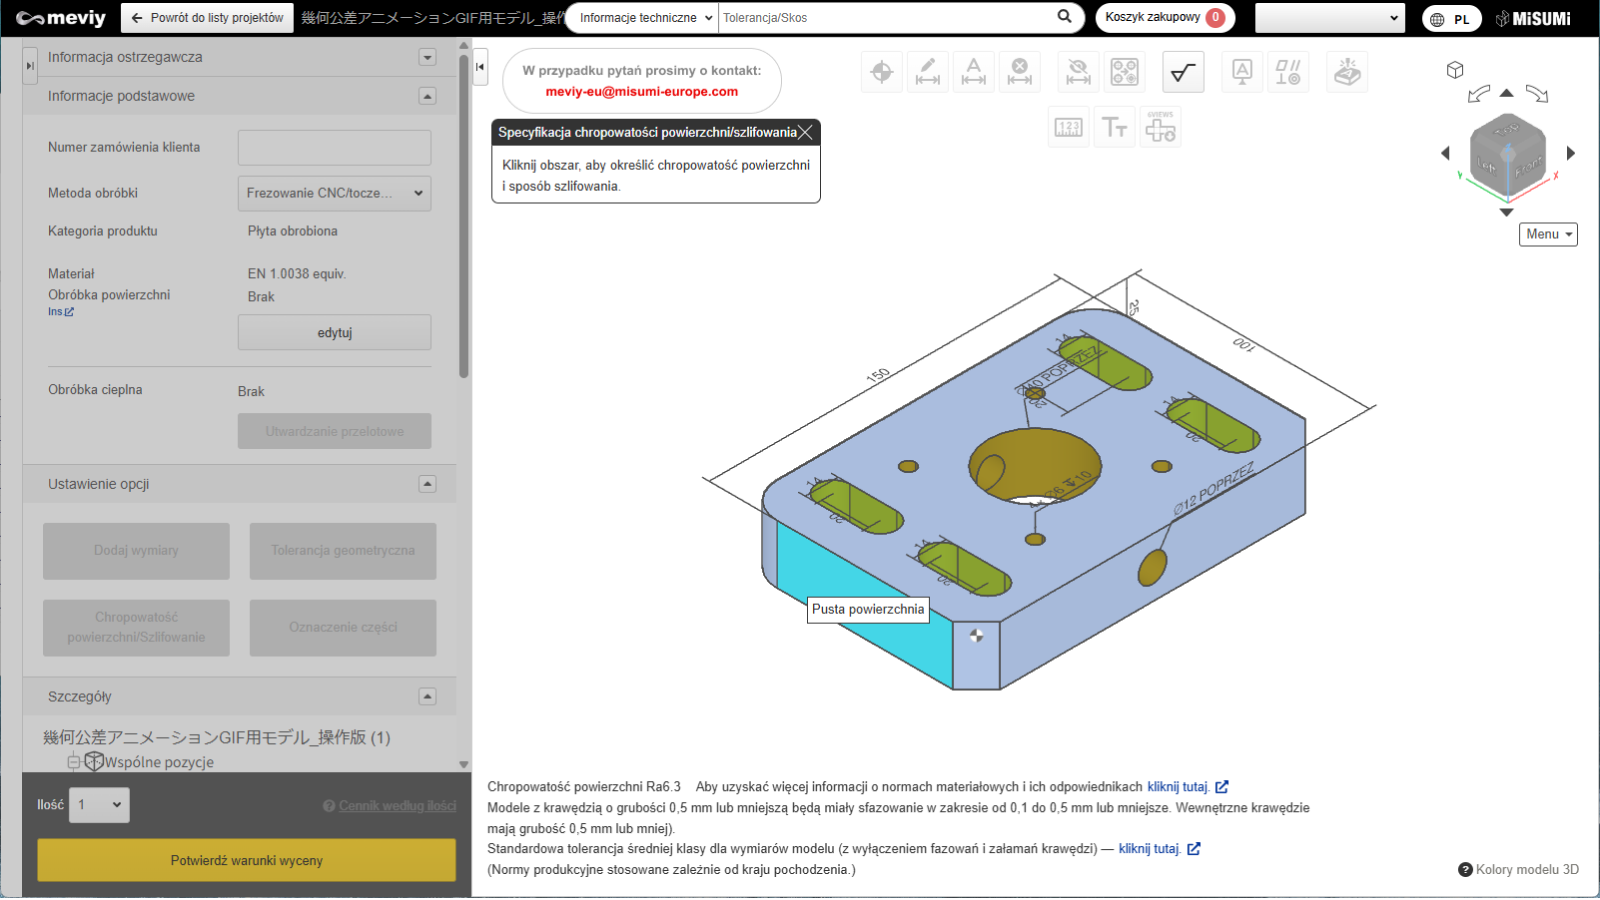This screenshot has height=900, width=1600.
Task: Click Powrót do listy projektów button
Action: pos(207,18)
